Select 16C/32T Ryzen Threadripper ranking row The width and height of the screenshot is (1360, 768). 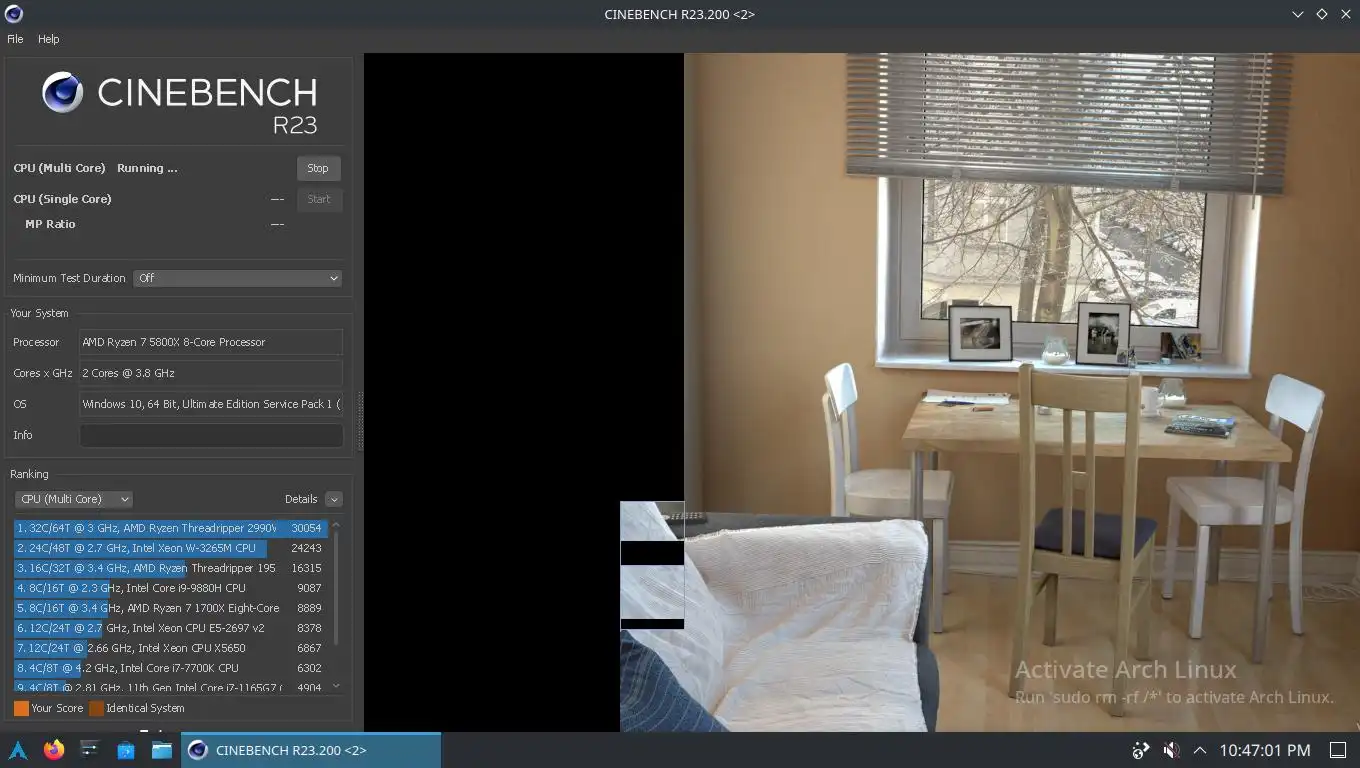click(170, 568)
